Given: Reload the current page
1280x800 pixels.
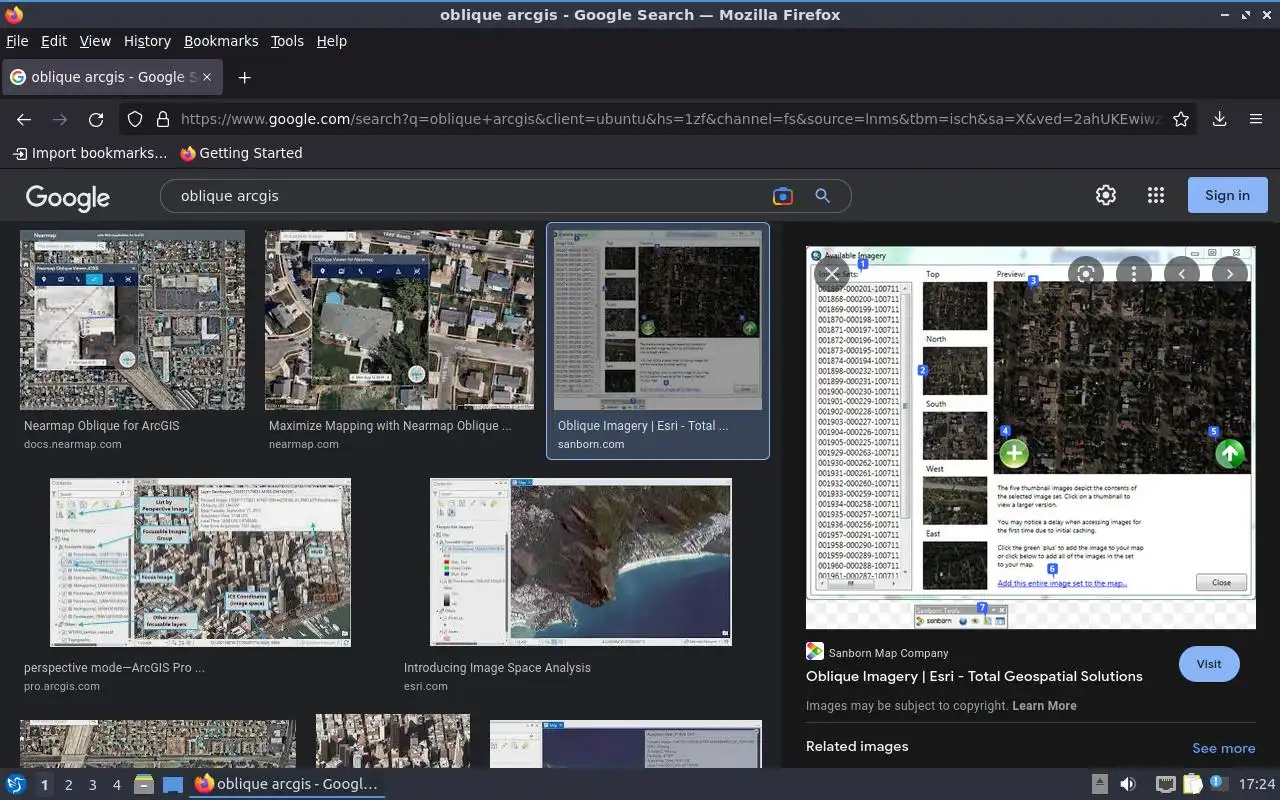Looking at the screenshot, I should click(x=96, y=119).
